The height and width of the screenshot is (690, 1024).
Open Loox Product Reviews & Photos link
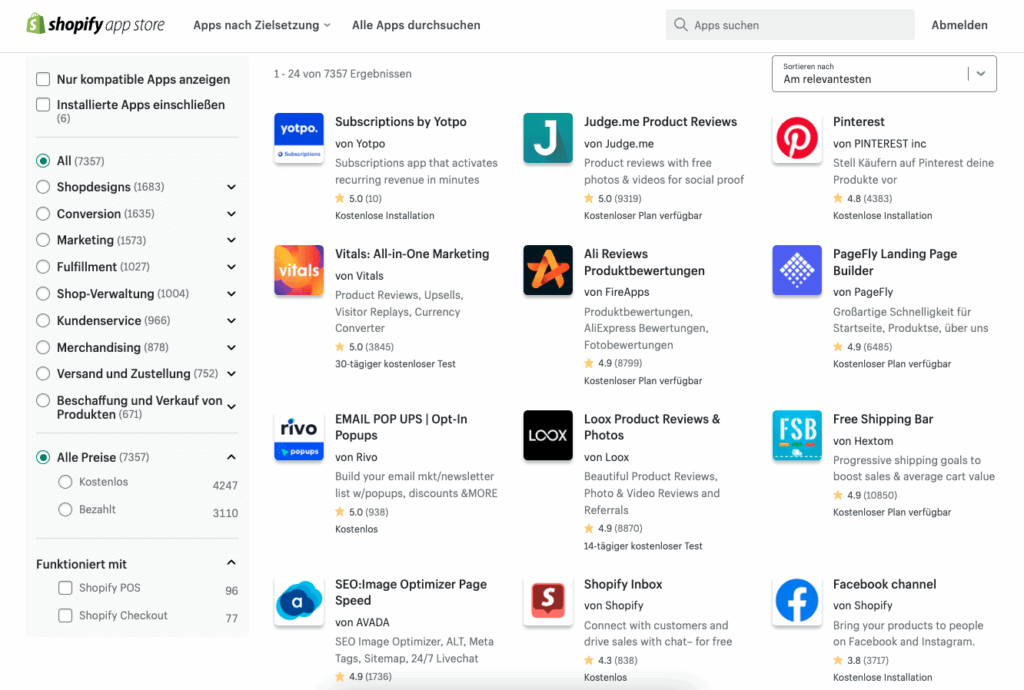coord(652,427)
